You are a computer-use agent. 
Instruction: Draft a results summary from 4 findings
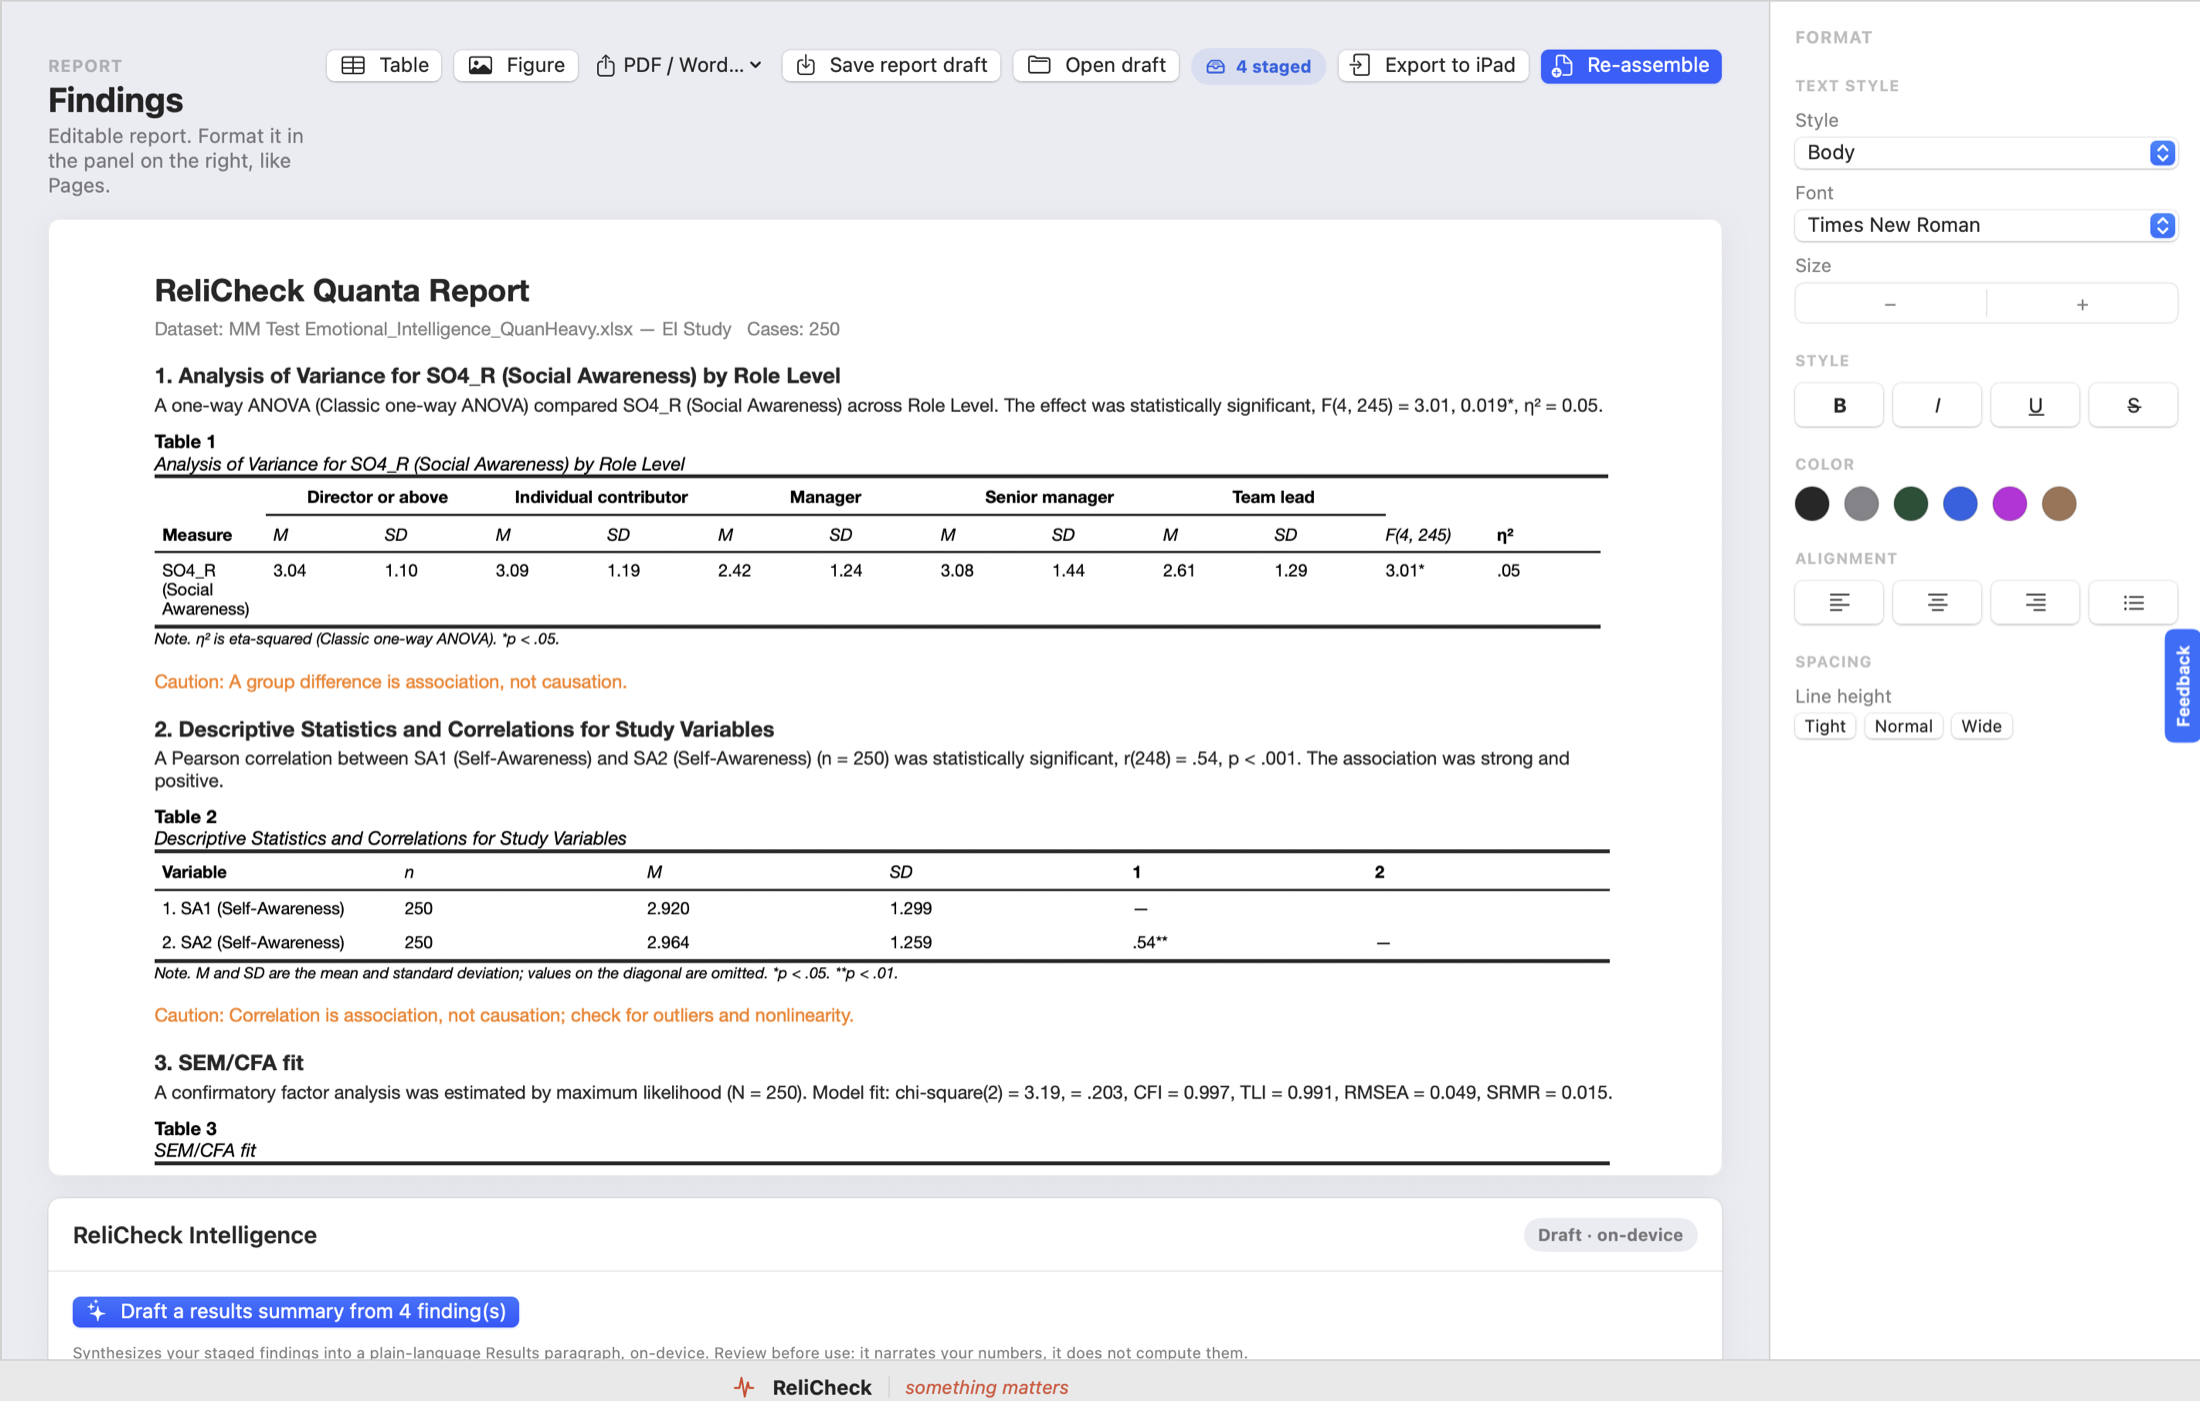click(x=296, y=1311)
